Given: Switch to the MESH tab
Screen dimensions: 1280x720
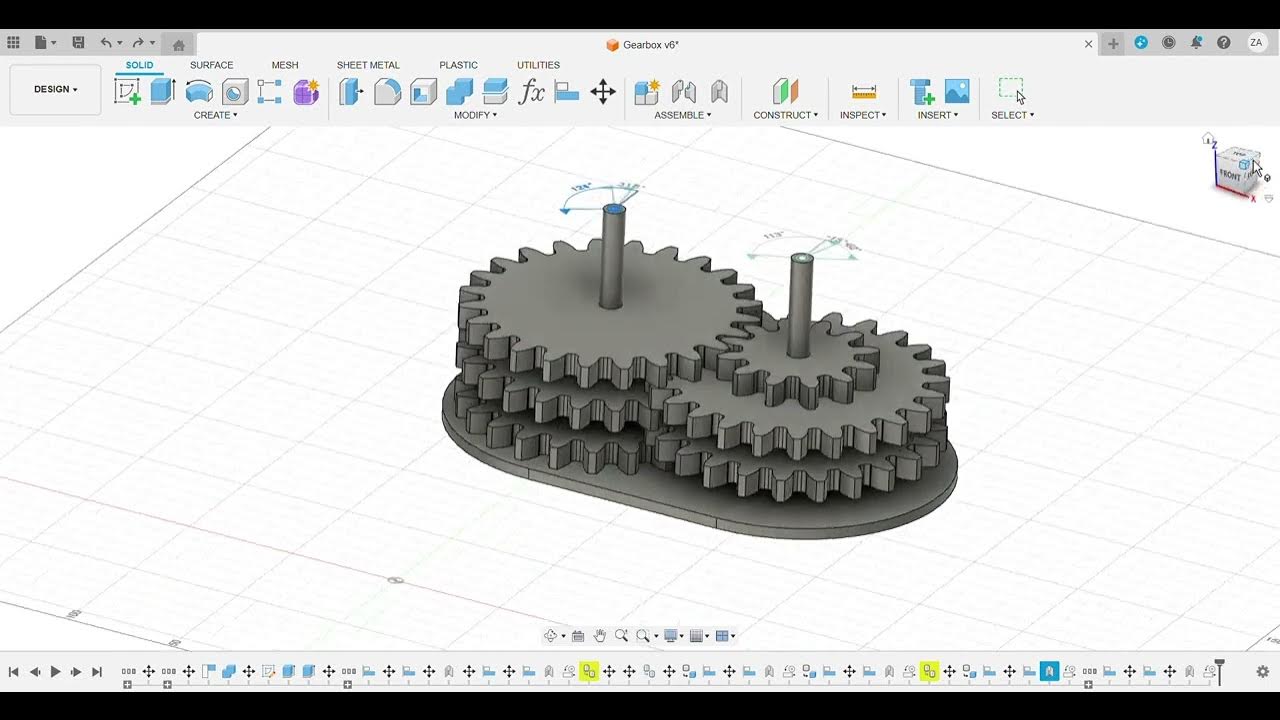Looking at the screenshot, I should point(285,65).
